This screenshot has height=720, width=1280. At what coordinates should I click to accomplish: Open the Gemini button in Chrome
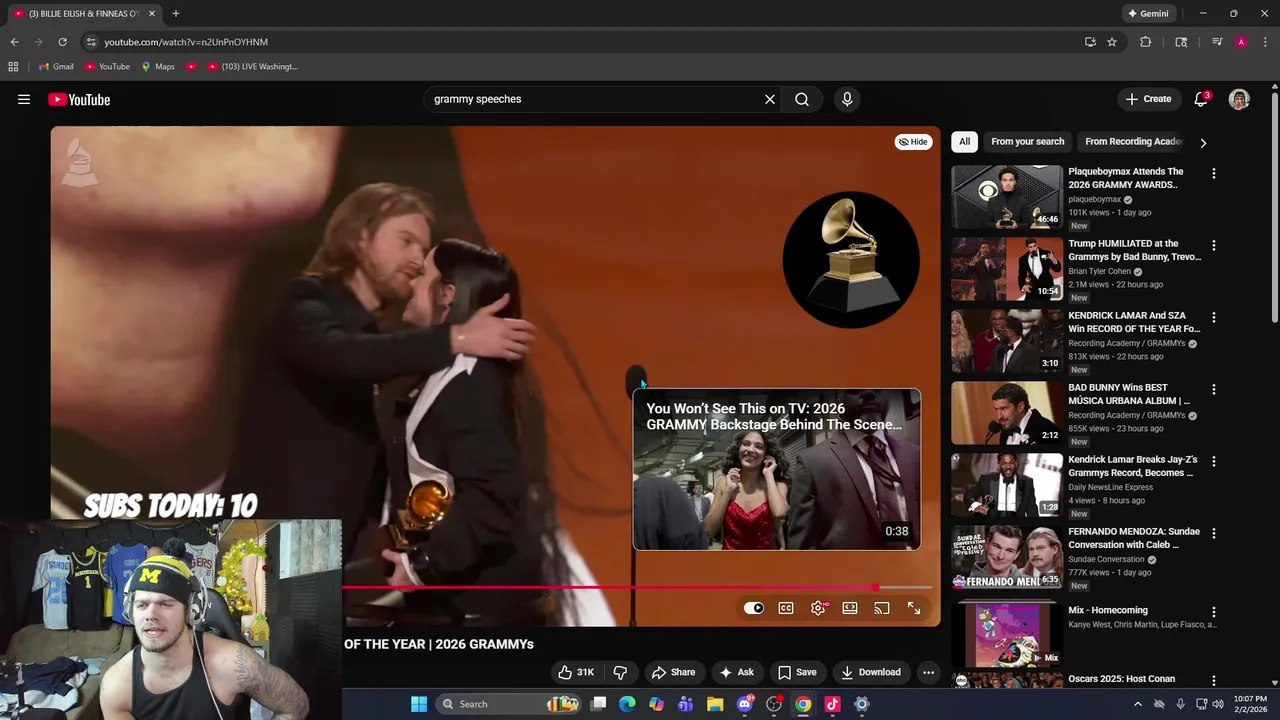pos(1148,13)
